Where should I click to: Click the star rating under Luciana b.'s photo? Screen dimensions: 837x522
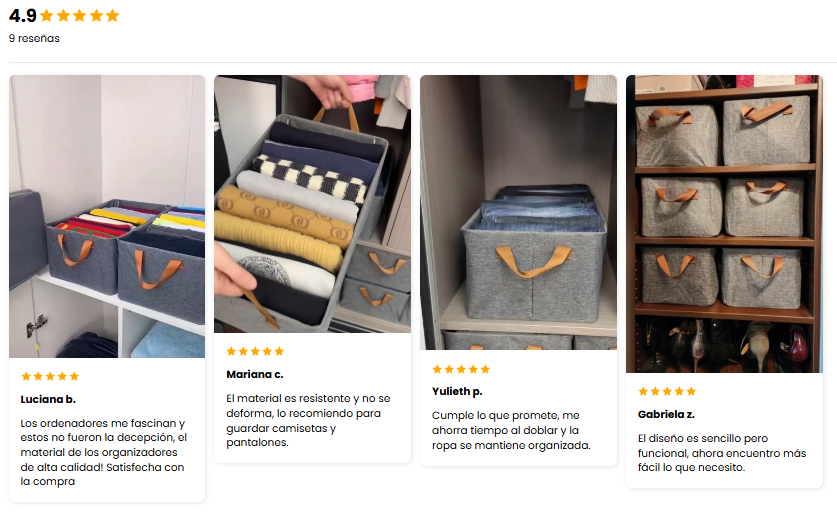[x=50, y=376]
